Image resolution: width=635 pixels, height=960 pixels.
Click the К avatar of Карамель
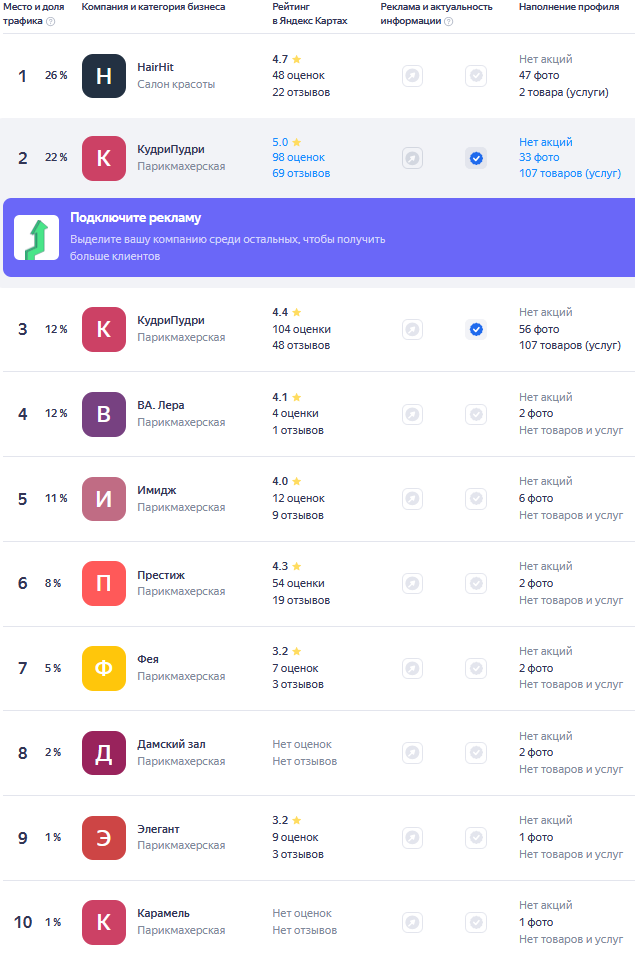[103, 922]
